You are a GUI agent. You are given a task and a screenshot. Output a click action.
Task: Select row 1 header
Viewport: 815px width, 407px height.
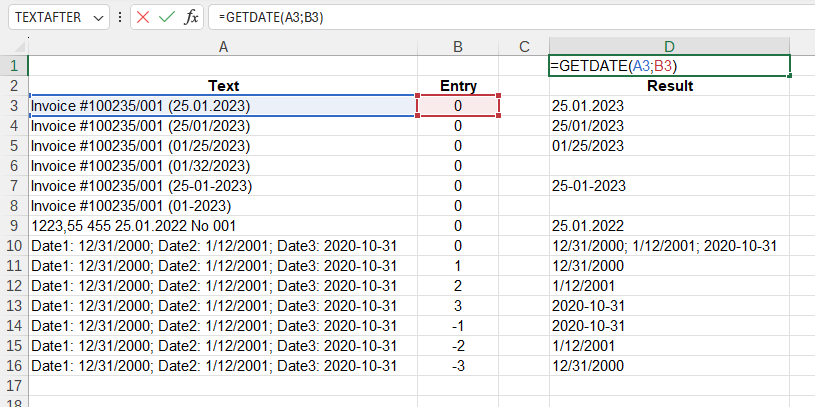point(14,65)
